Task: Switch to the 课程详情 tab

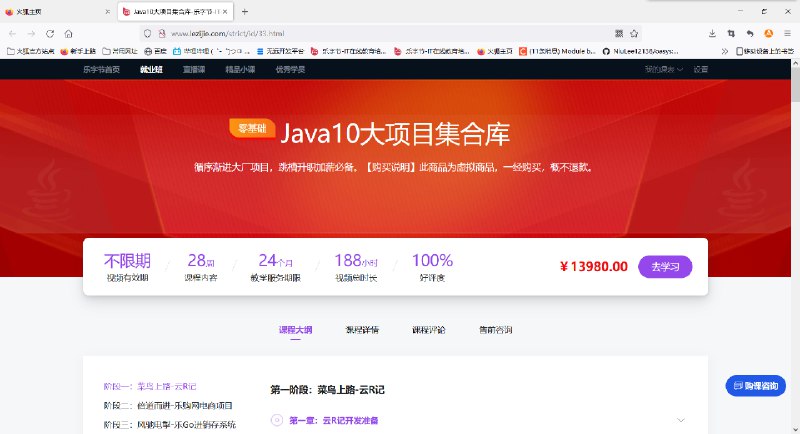Action: (362, 330)
